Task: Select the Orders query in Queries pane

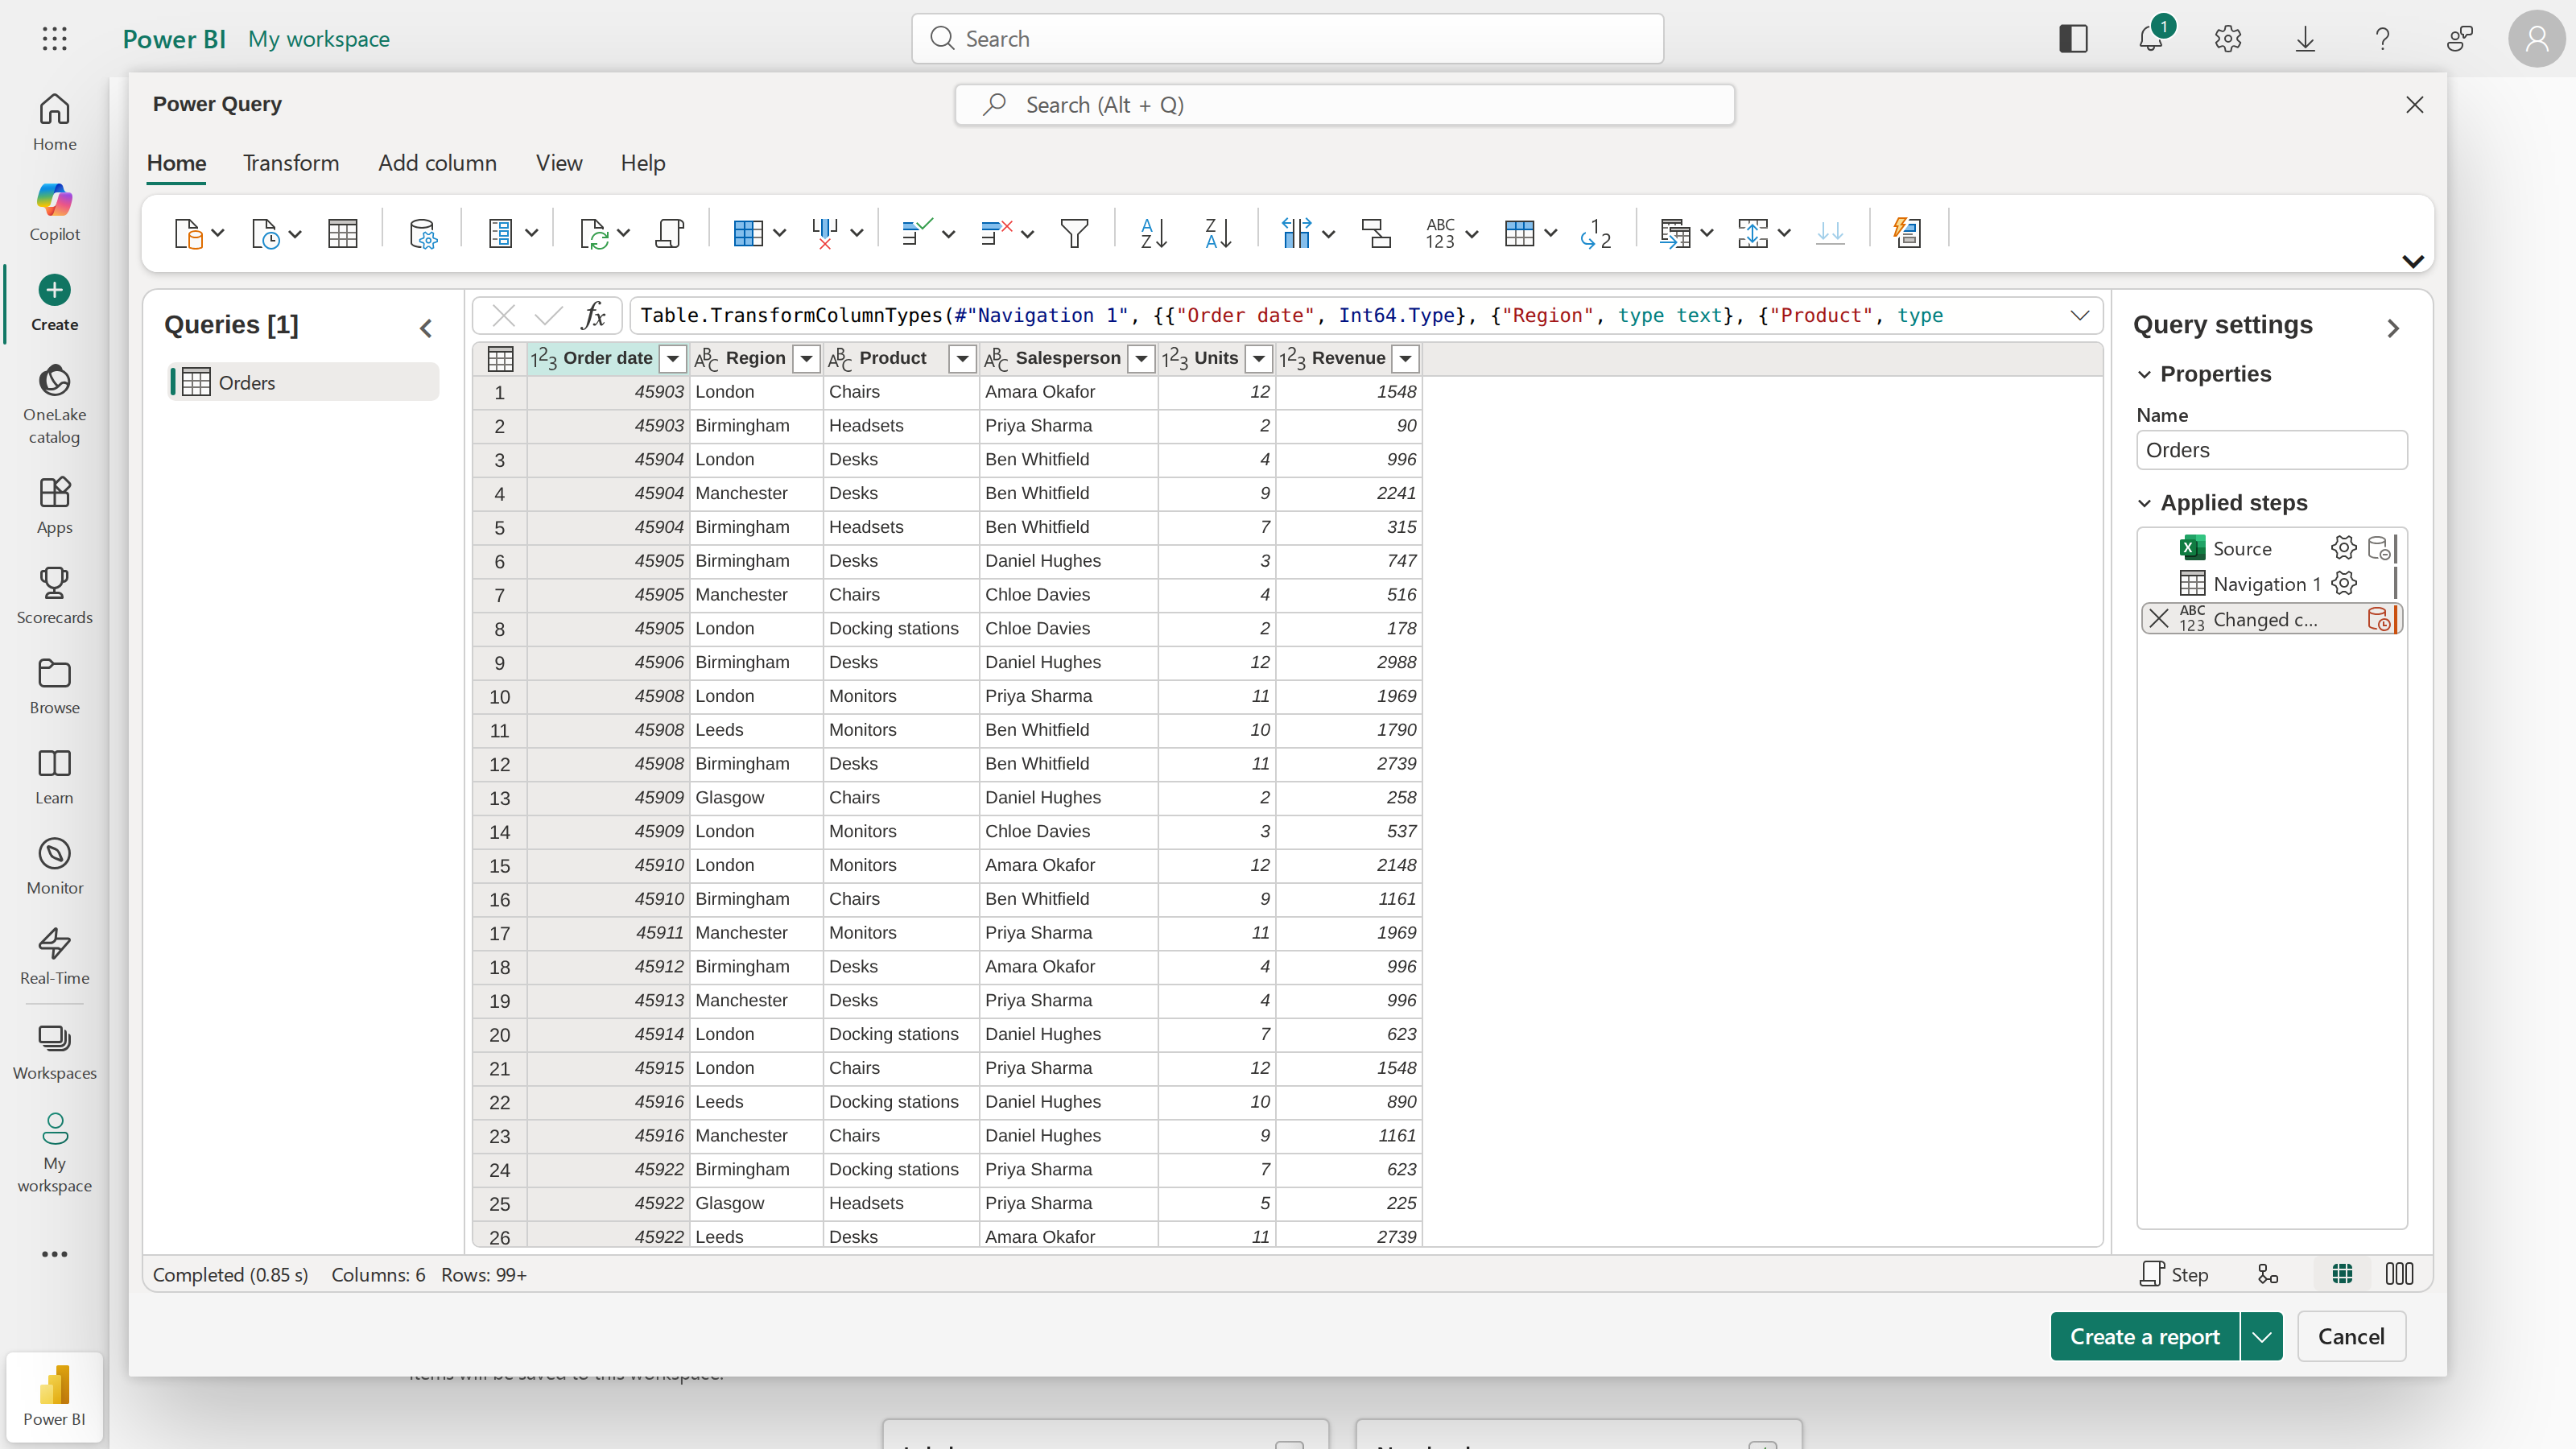Action: pyautogui.click(x=304, y=382)
